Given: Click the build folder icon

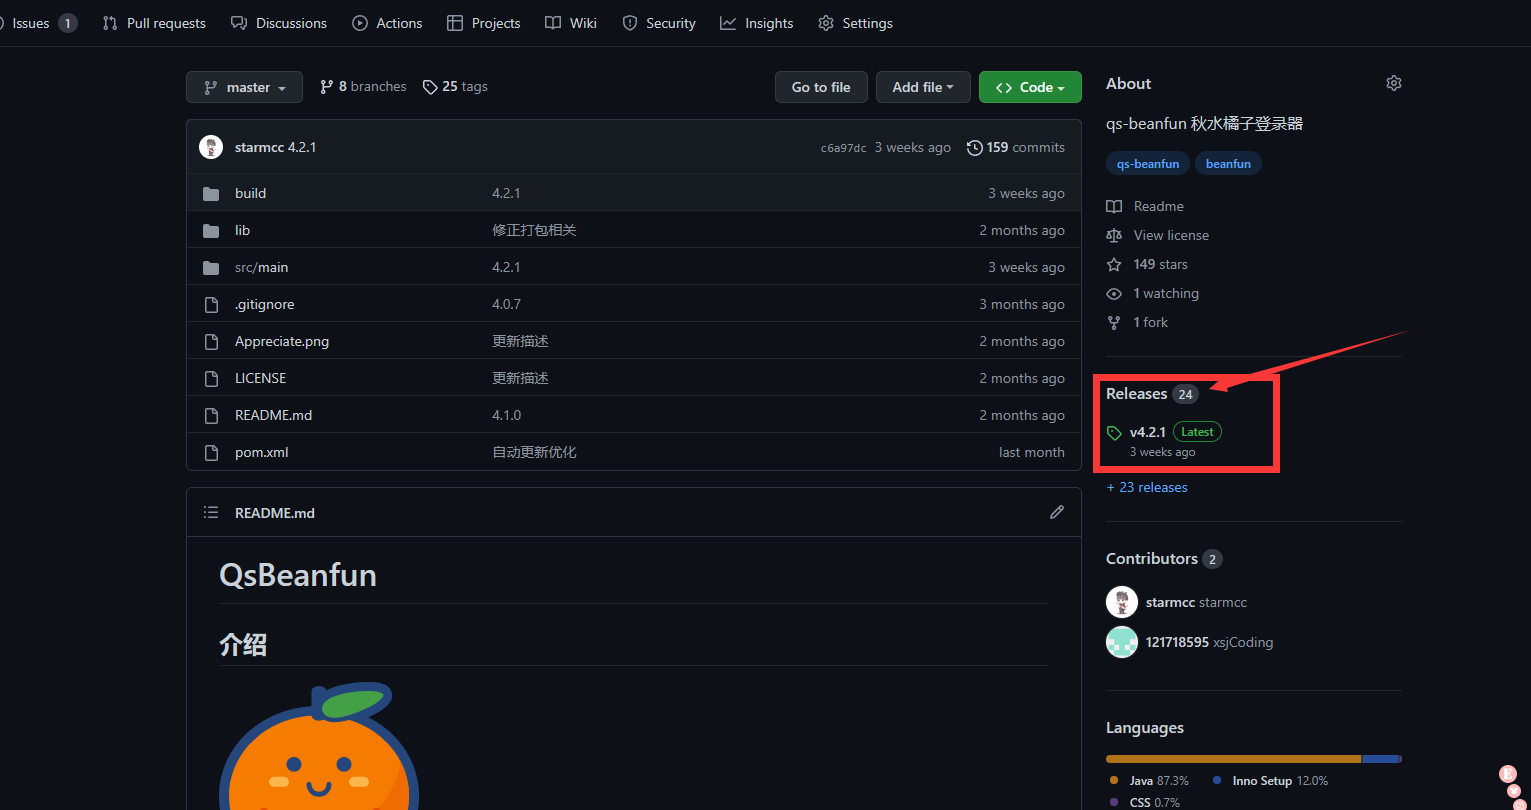Looking at the screenshot, I should click(211, 194).
